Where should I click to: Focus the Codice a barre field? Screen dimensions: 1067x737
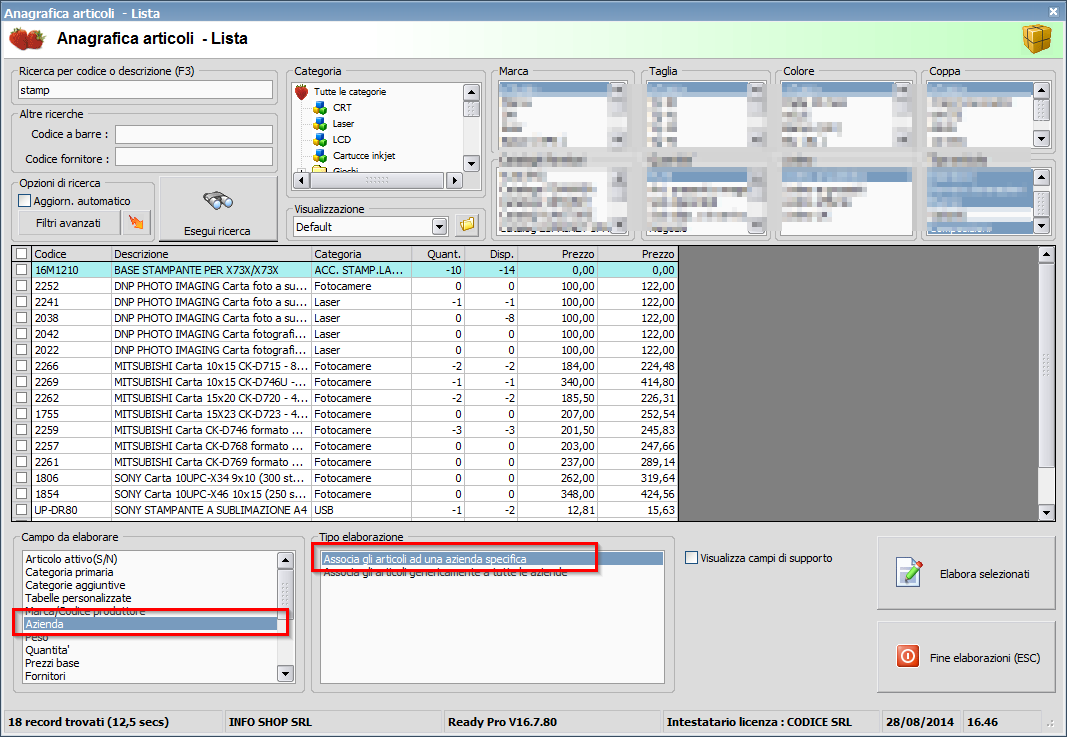coord(194,134)
